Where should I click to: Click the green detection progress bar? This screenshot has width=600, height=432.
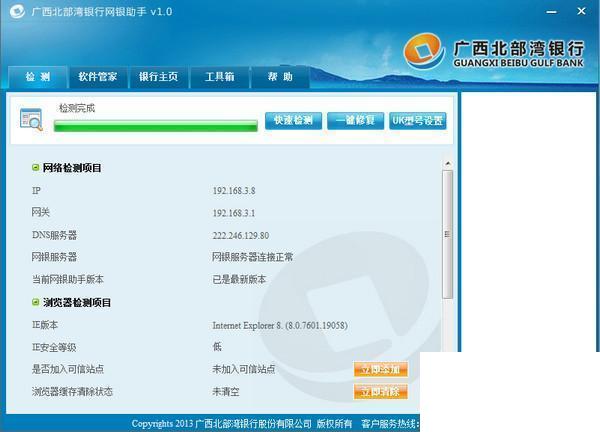pos(156,126)
